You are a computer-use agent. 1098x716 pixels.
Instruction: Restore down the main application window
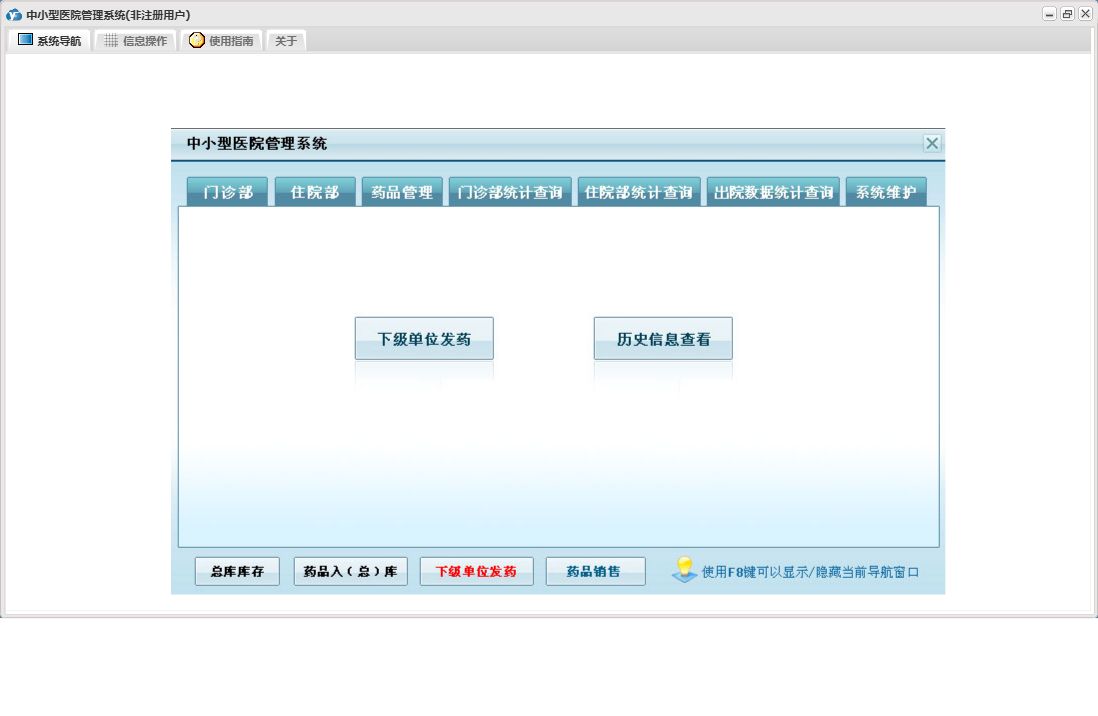point(1067,14)
